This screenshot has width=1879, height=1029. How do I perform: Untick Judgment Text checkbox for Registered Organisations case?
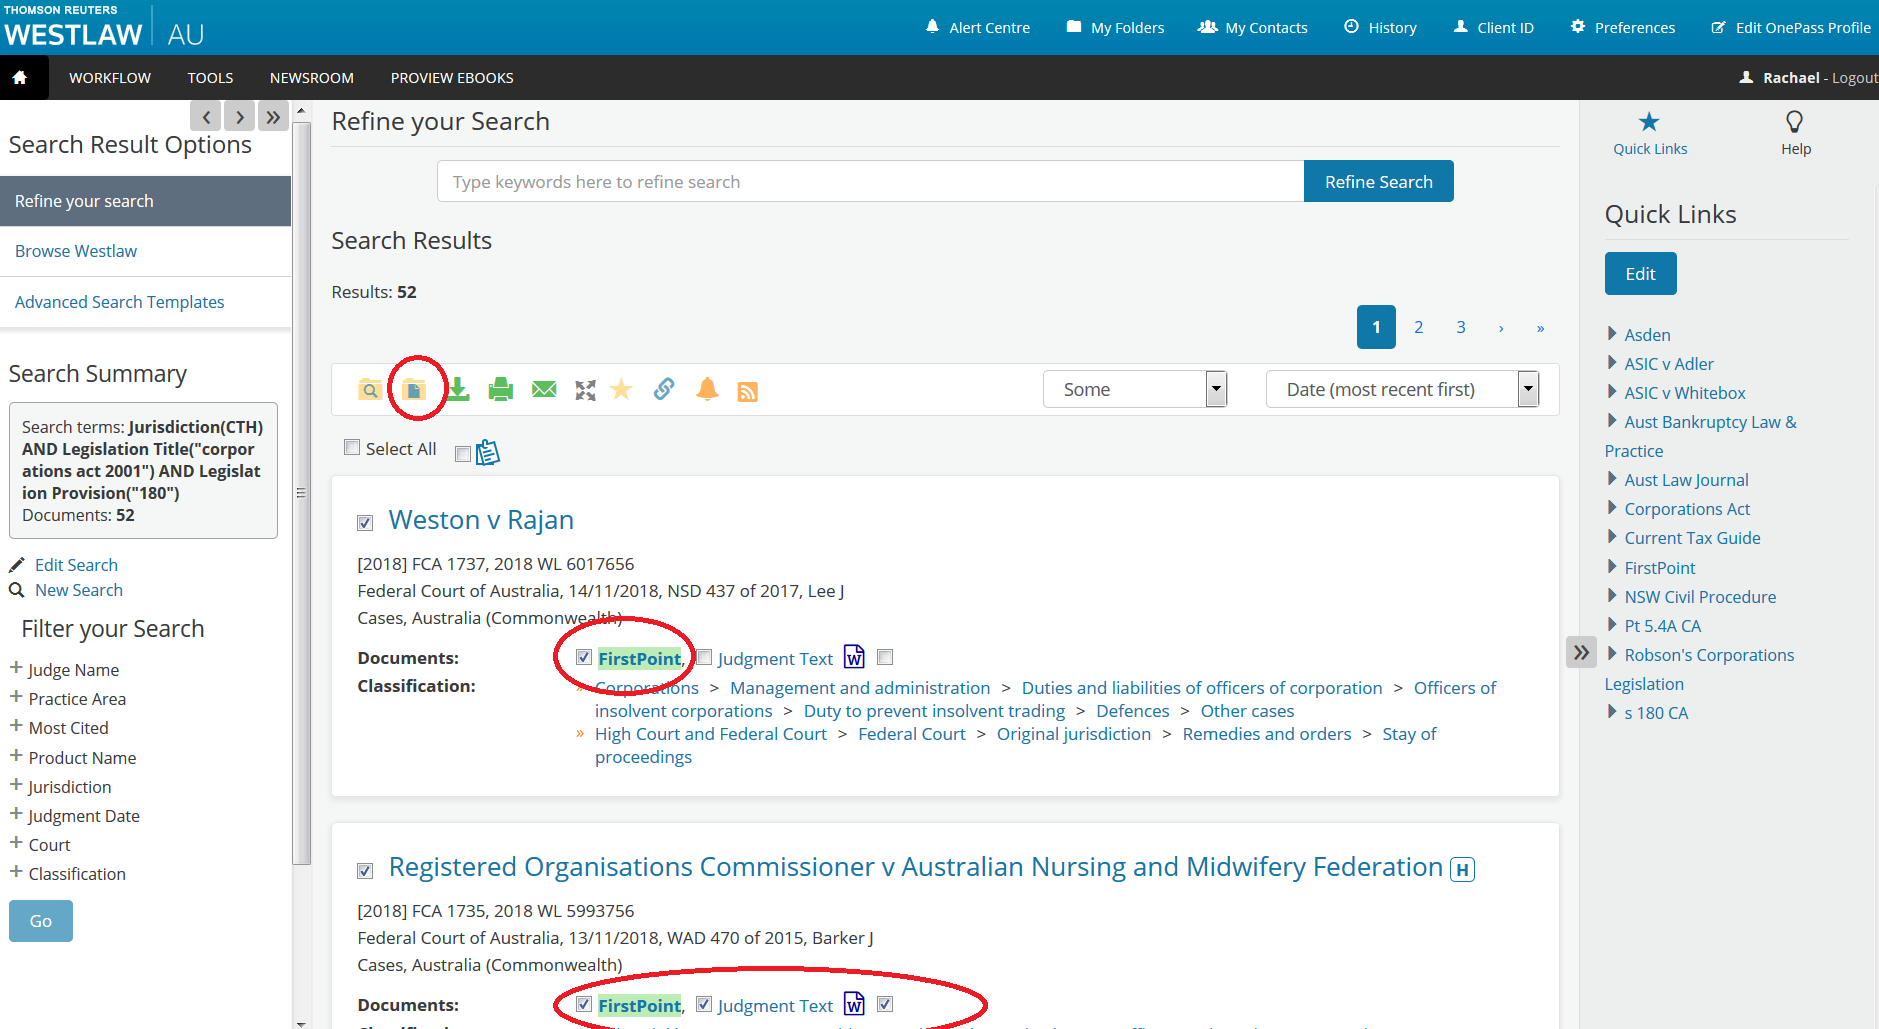(x=704, y=1004)
